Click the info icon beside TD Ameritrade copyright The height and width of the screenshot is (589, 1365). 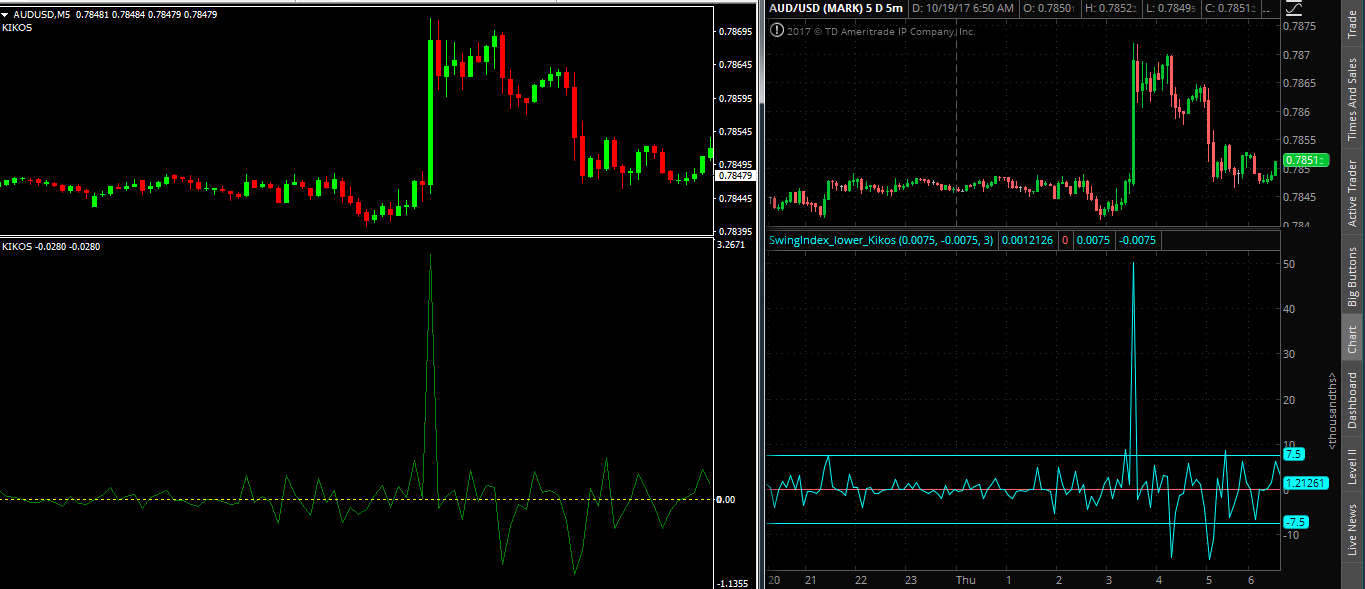point(777,30)
